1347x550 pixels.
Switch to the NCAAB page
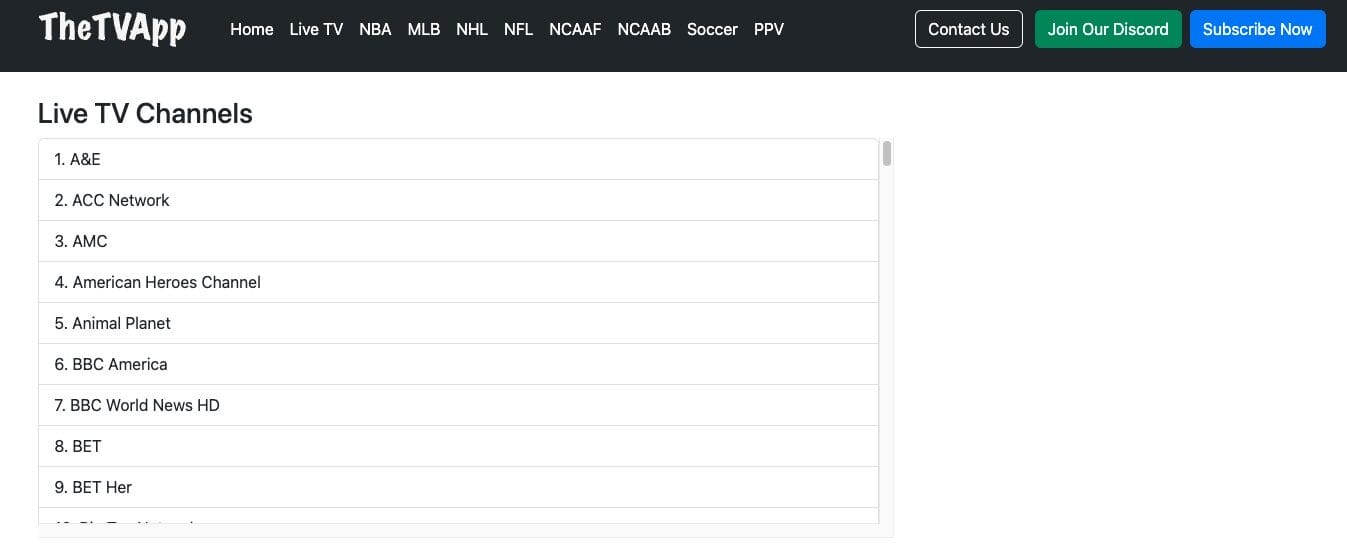(x=644, y=30)
